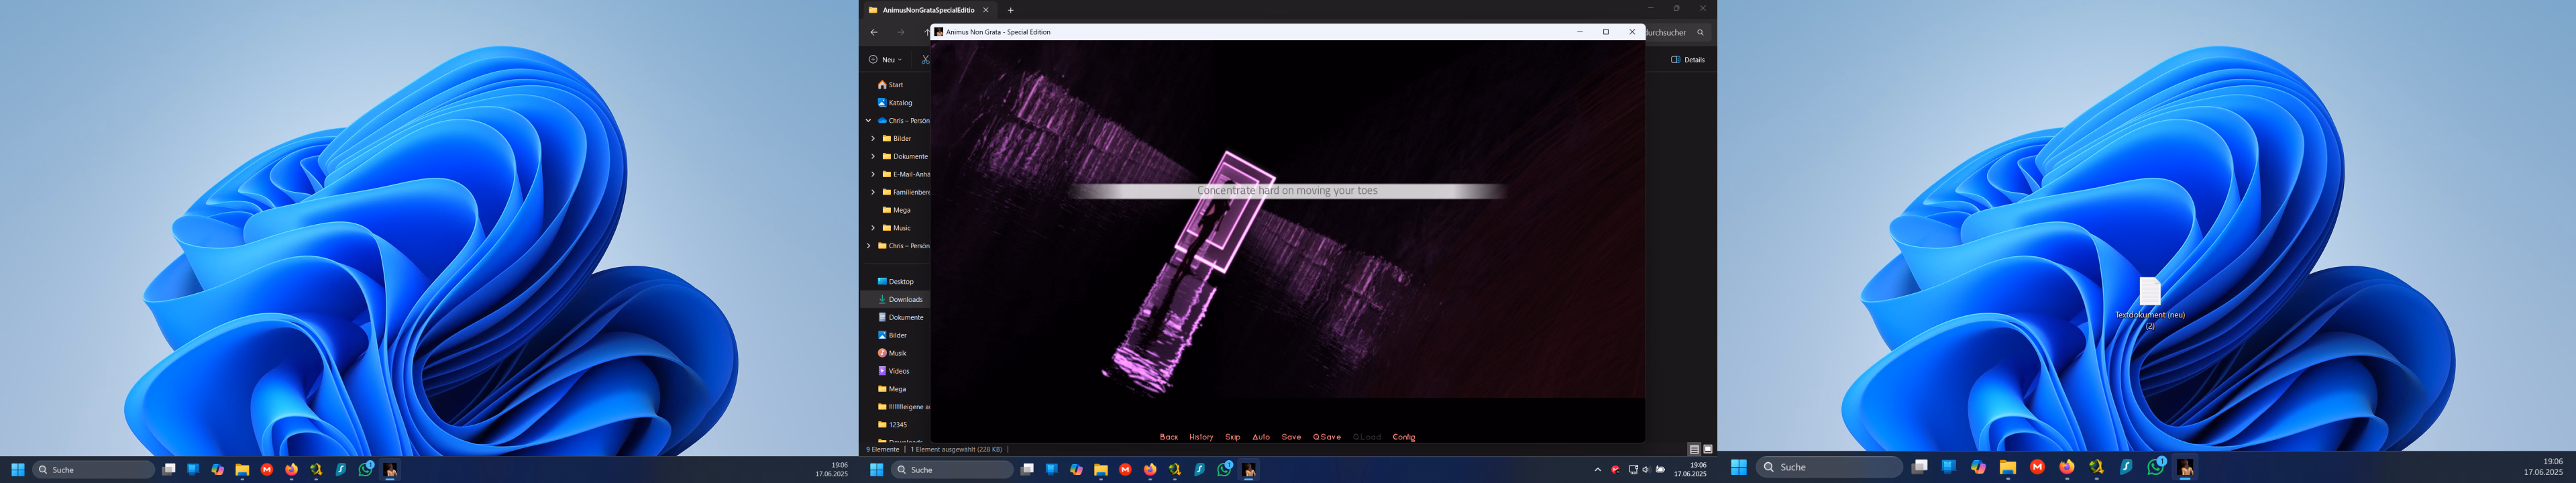The image size is (2576, 483).
Task: Open WhatsApp on right monitor taskbar
Action: click(2156, 467)
